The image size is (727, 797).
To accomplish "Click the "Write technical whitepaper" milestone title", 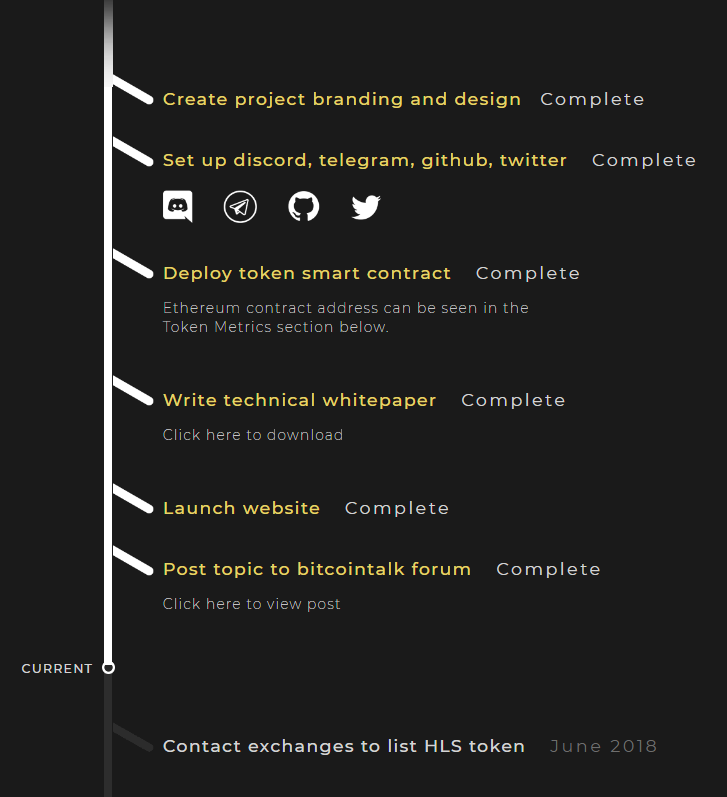I will 300,400.
